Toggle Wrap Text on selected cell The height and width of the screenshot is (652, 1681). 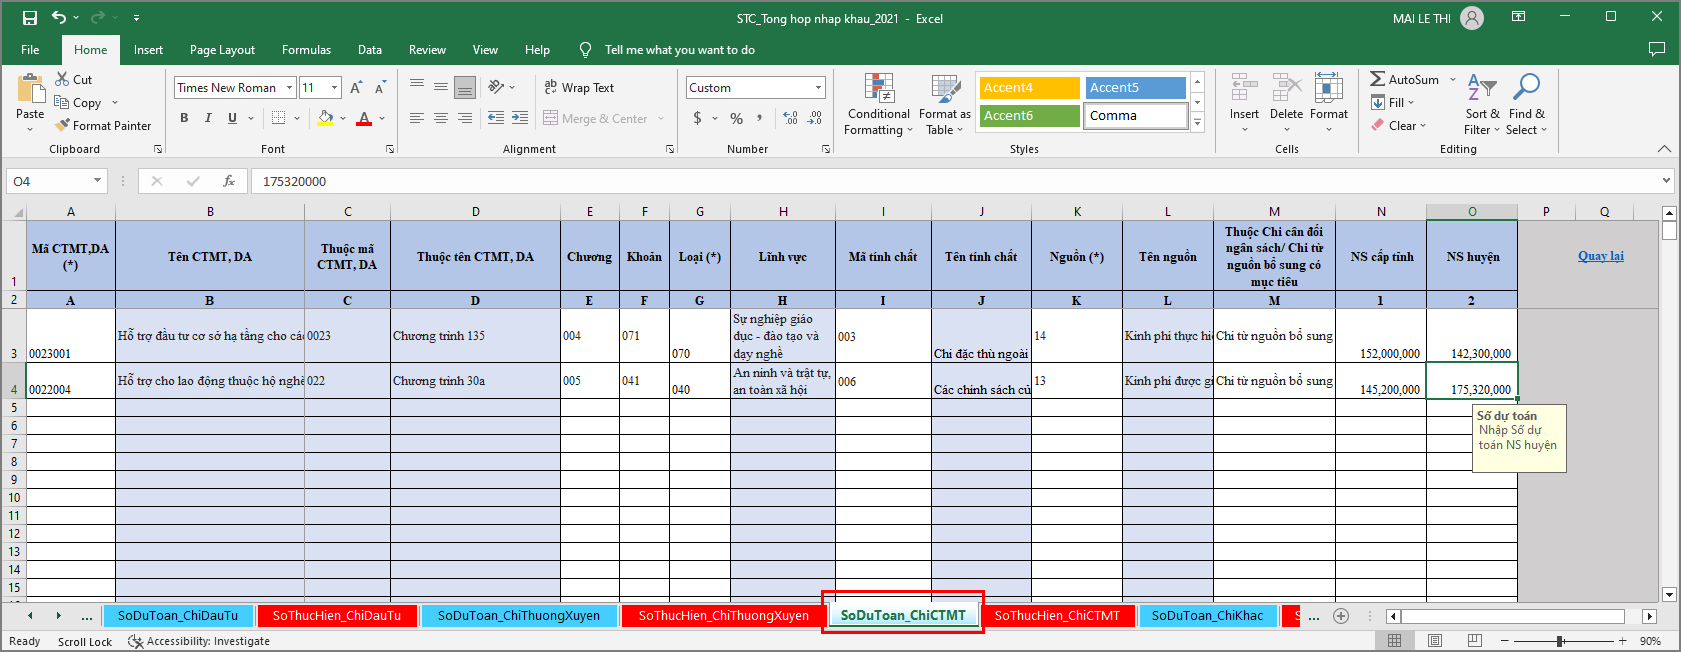579,88
